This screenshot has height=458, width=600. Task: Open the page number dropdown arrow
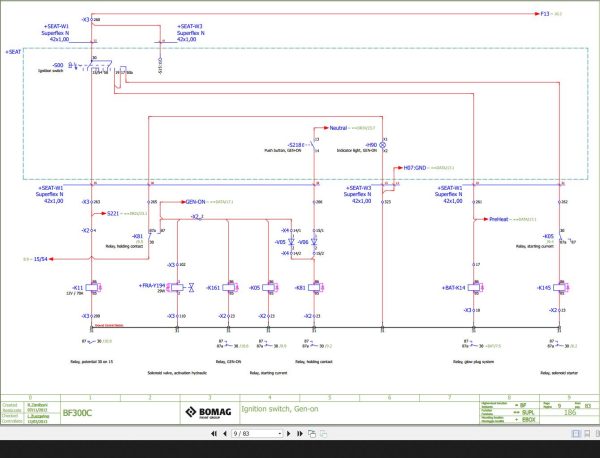(280, 434)
